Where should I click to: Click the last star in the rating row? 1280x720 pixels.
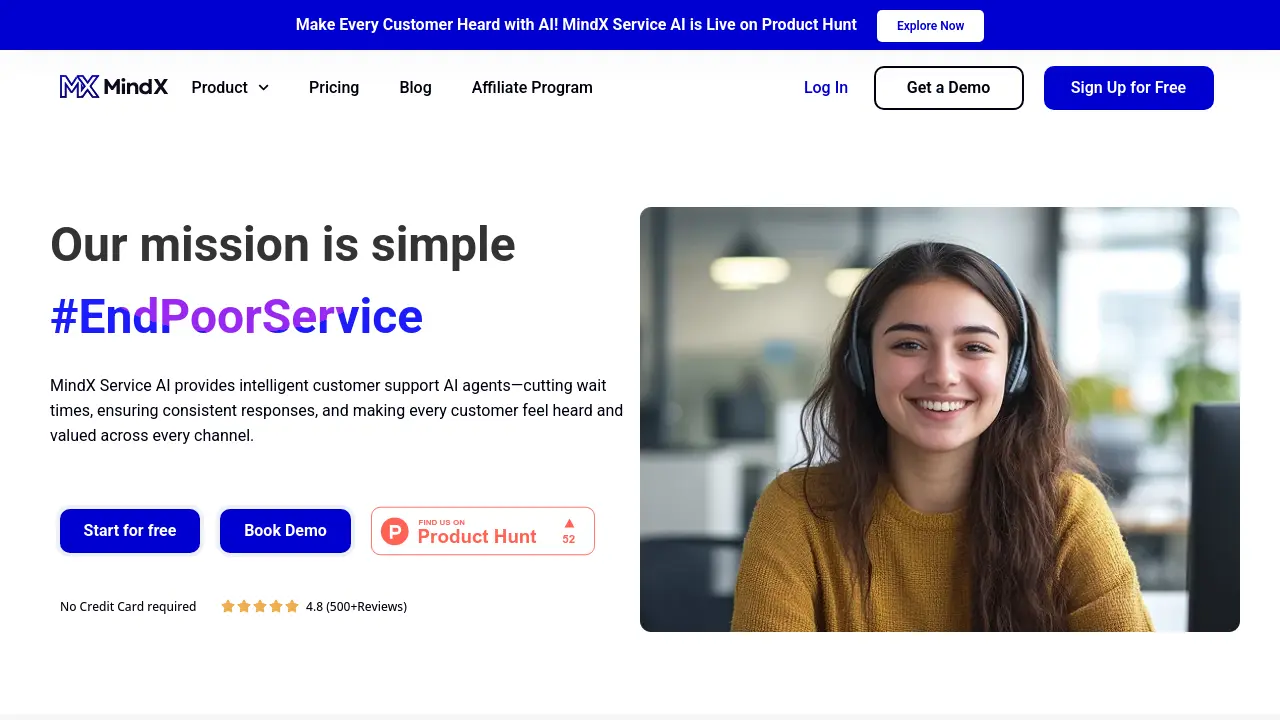[292, 606]
